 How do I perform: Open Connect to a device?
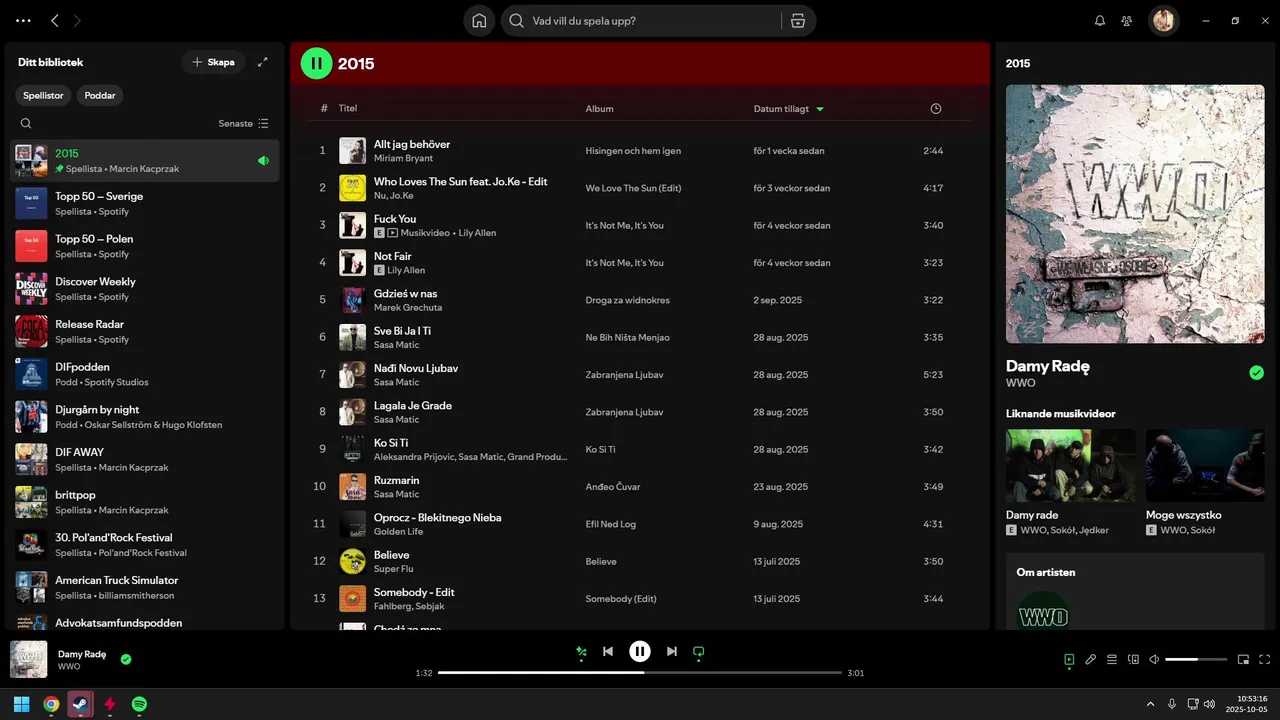tap(1134, 660)
